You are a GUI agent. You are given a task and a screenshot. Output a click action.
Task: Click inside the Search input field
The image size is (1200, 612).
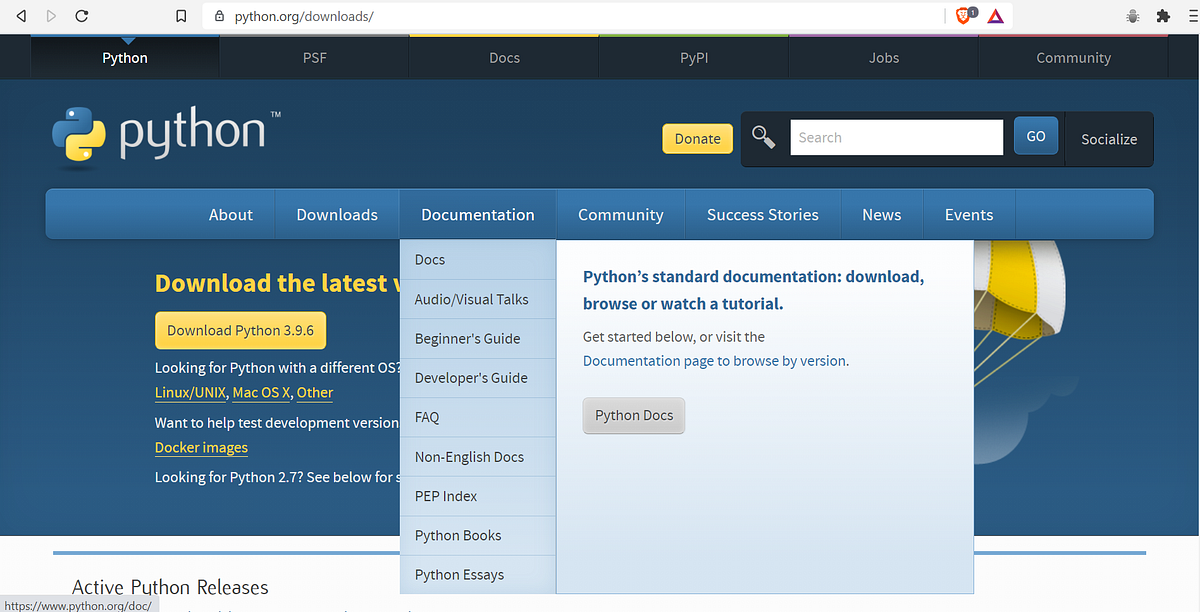895,137
